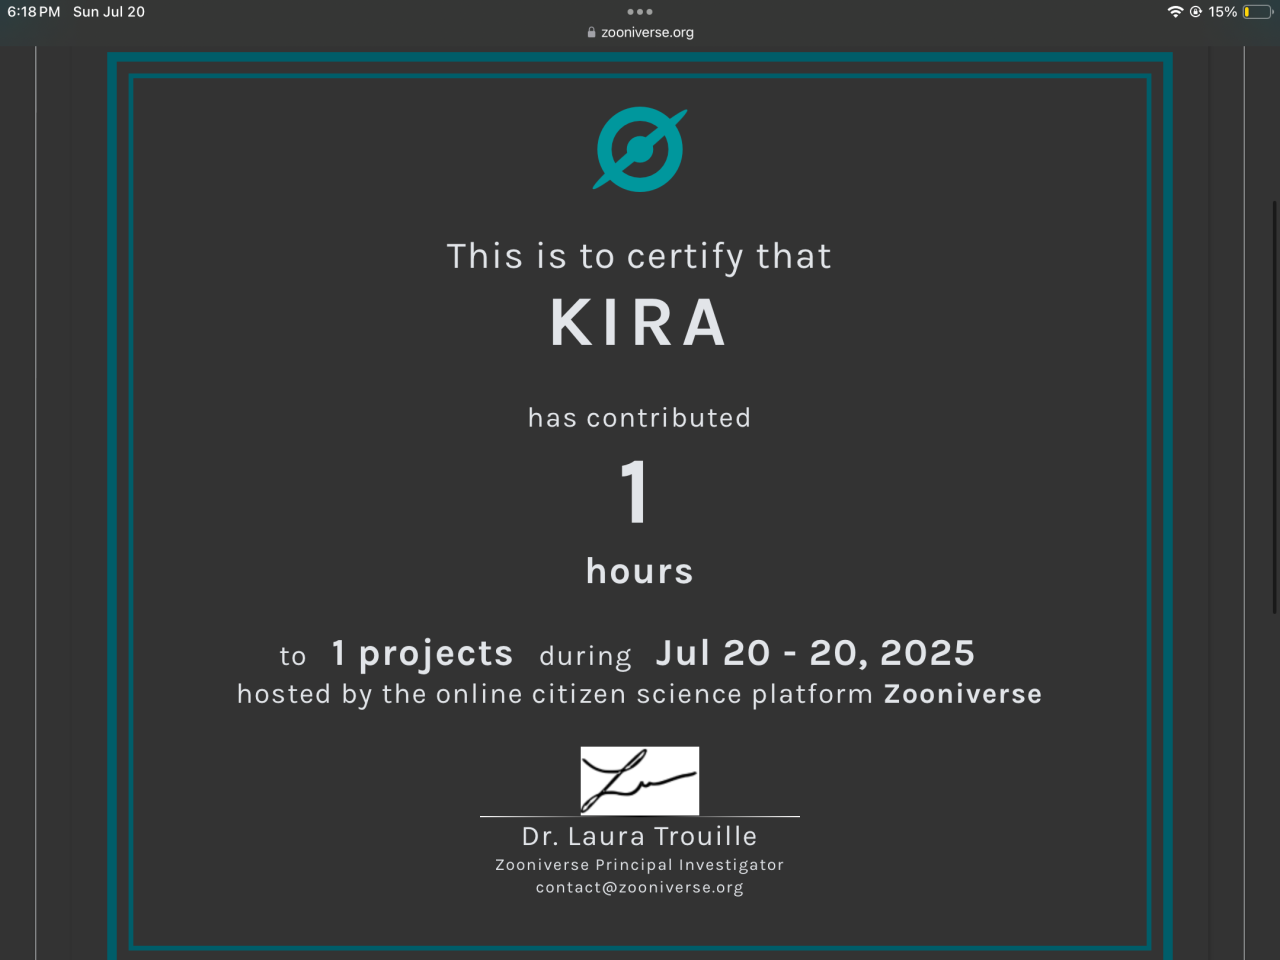Click the name 'Dr. Laura Trouille'

point(640,836)
